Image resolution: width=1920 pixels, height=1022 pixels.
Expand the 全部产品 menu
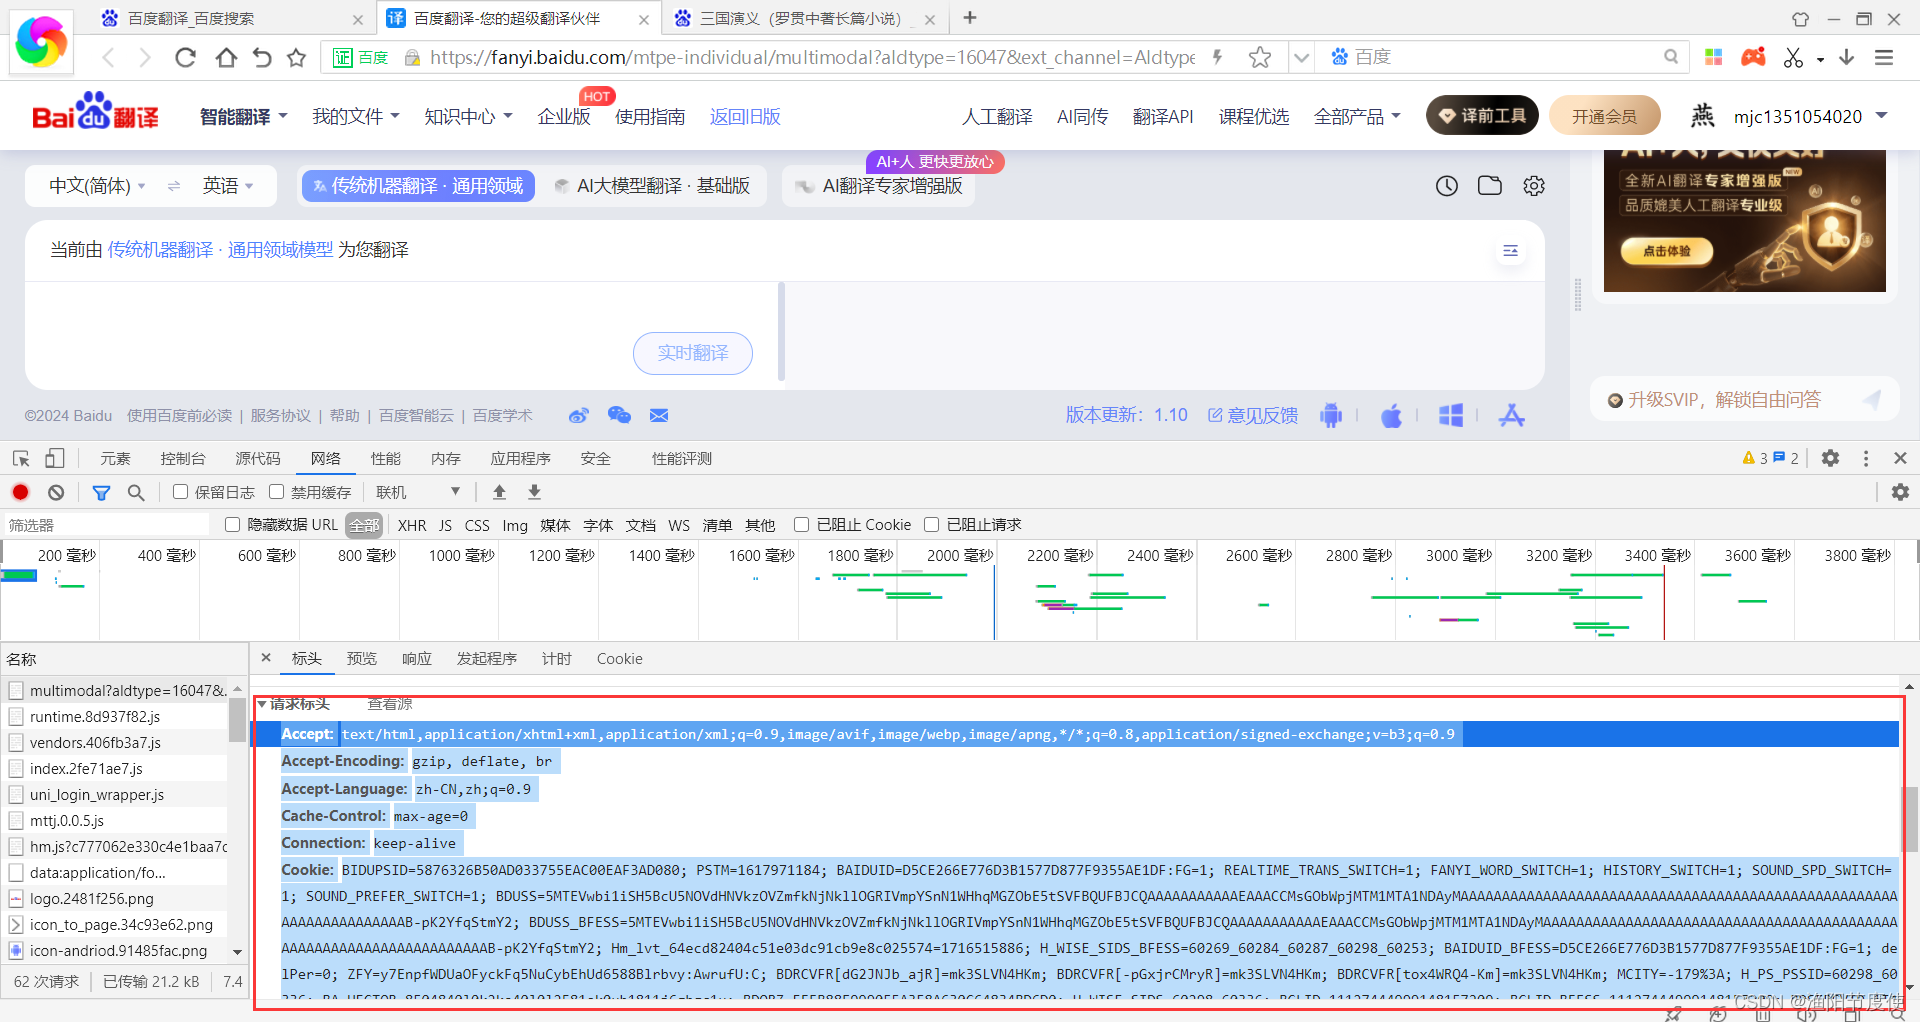click(x=1357, y=117)
